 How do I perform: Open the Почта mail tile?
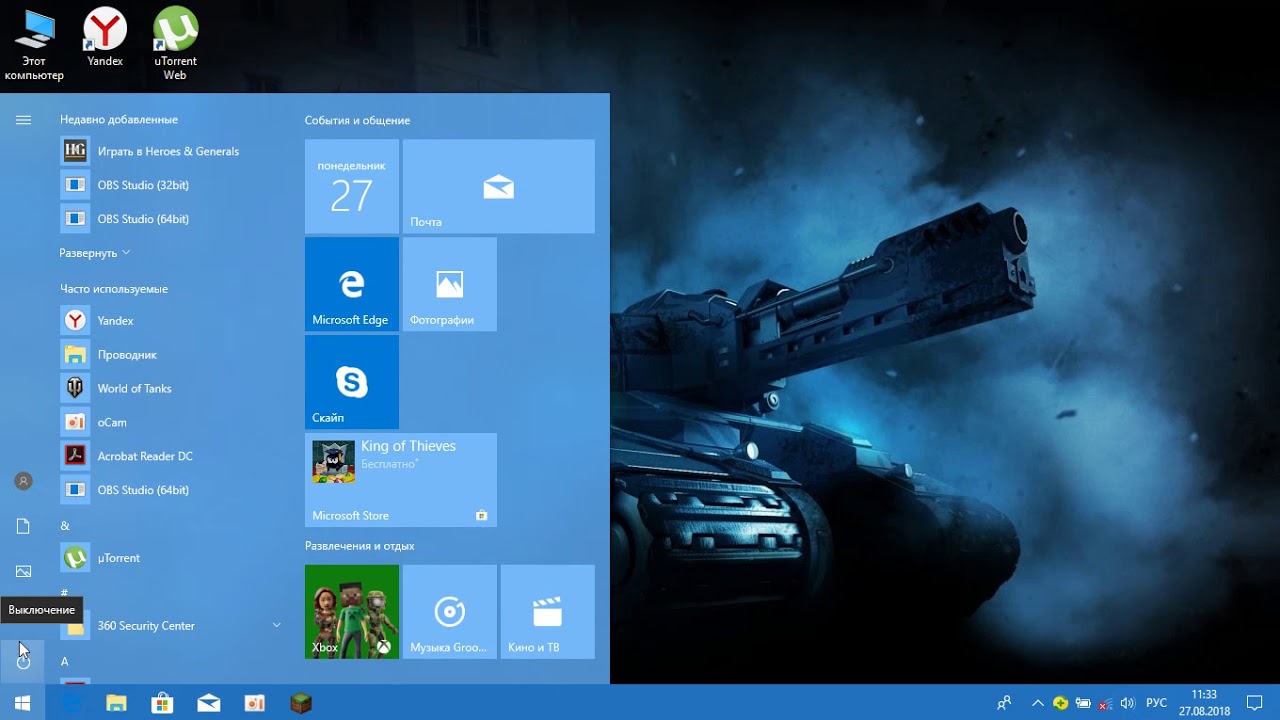coord(499,186)
